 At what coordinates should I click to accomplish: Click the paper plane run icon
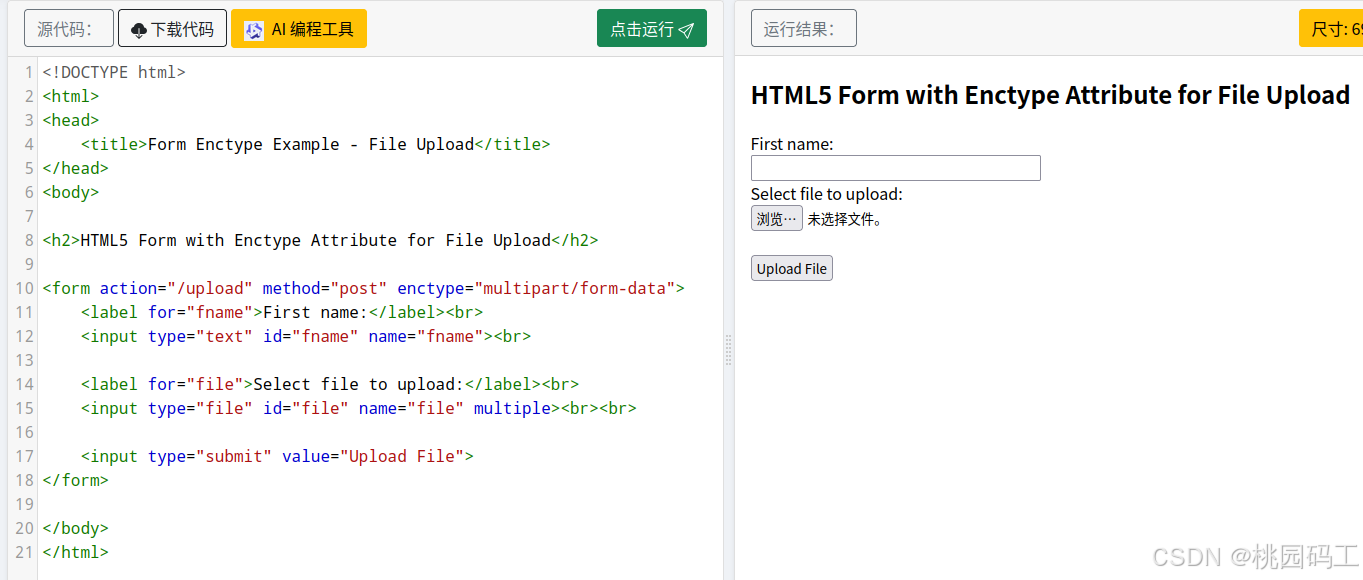coord(686,30)
